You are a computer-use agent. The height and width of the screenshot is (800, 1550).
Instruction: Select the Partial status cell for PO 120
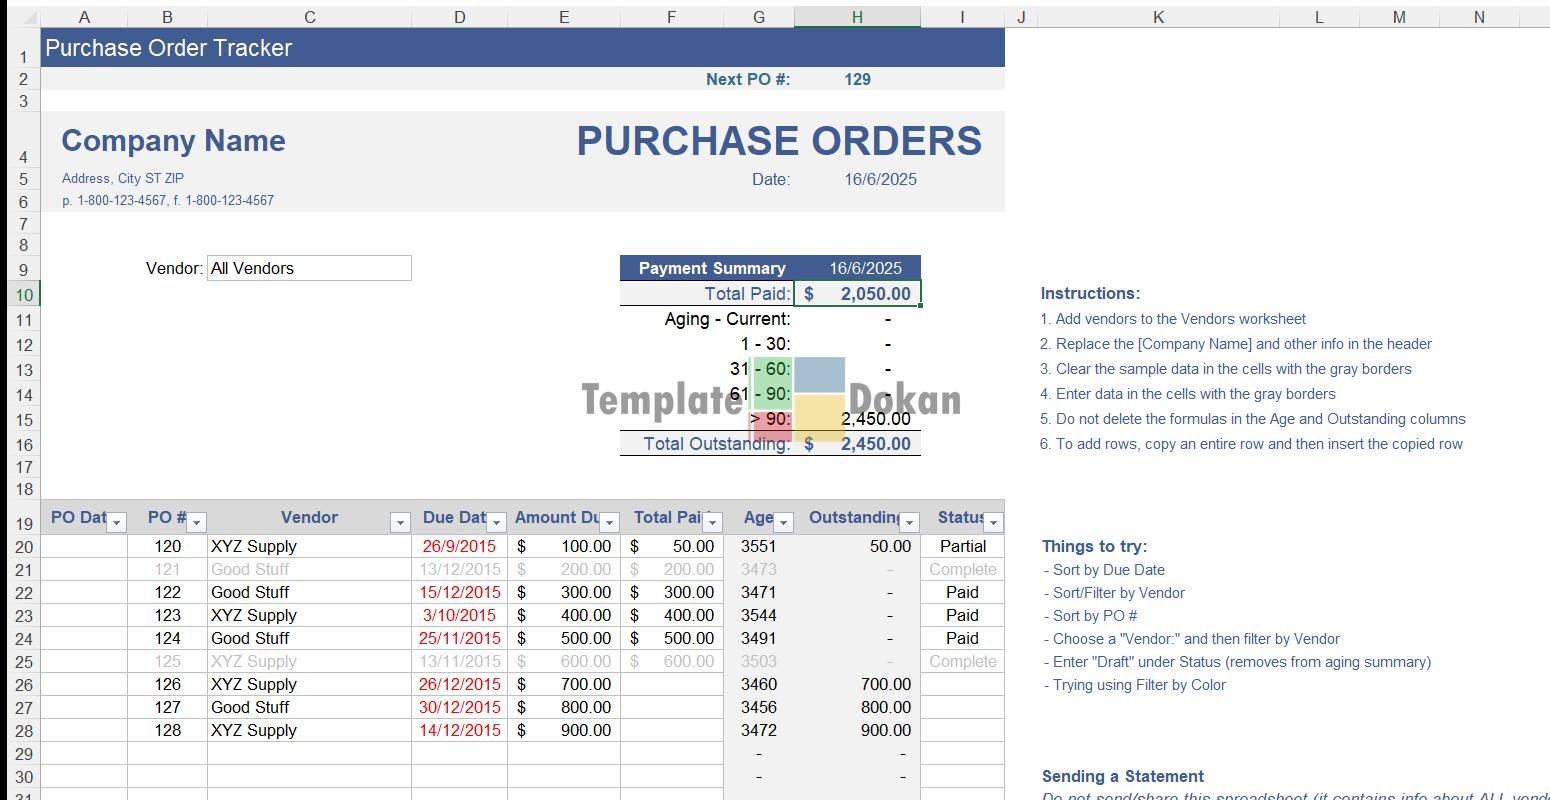tap(962, 546)
